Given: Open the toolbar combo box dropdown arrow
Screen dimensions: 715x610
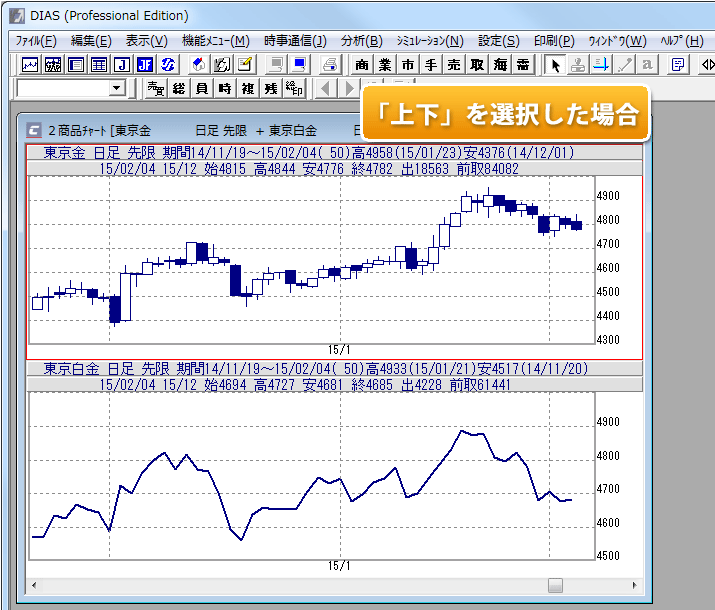Looking at the screenshot, I should point(116,89).
